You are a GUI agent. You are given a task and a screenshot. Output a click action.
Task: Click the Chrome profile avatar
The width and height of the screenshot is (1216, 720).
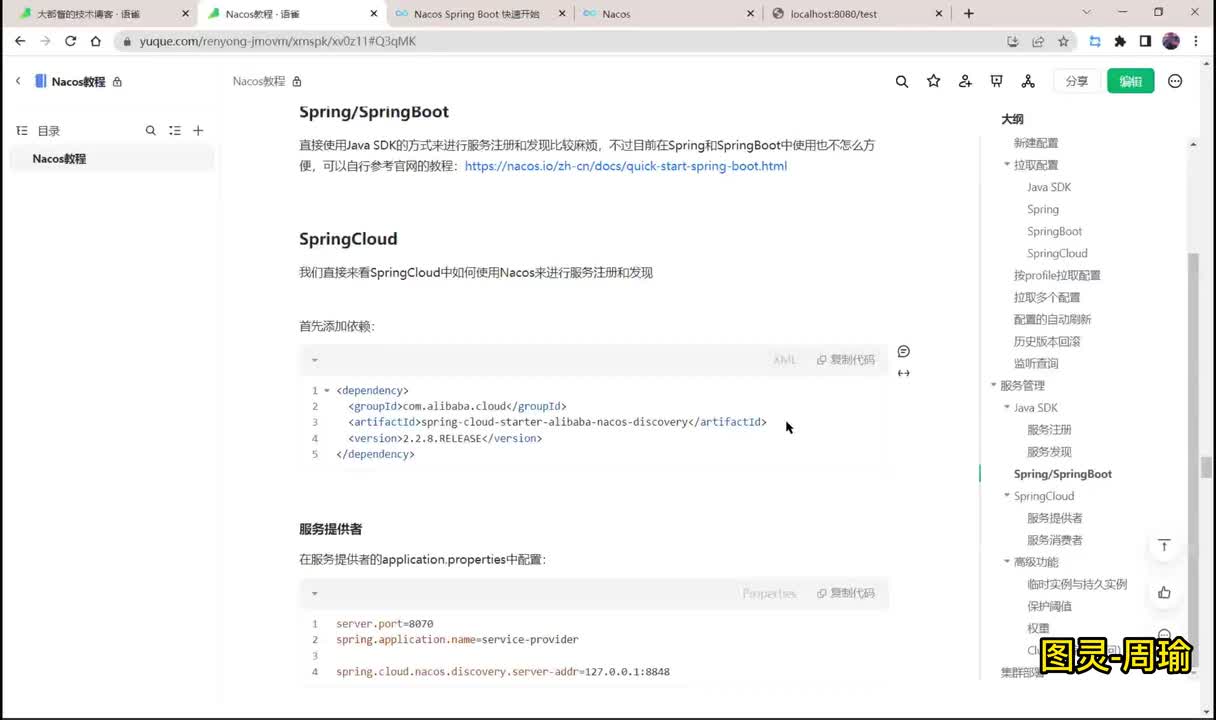1171,41
